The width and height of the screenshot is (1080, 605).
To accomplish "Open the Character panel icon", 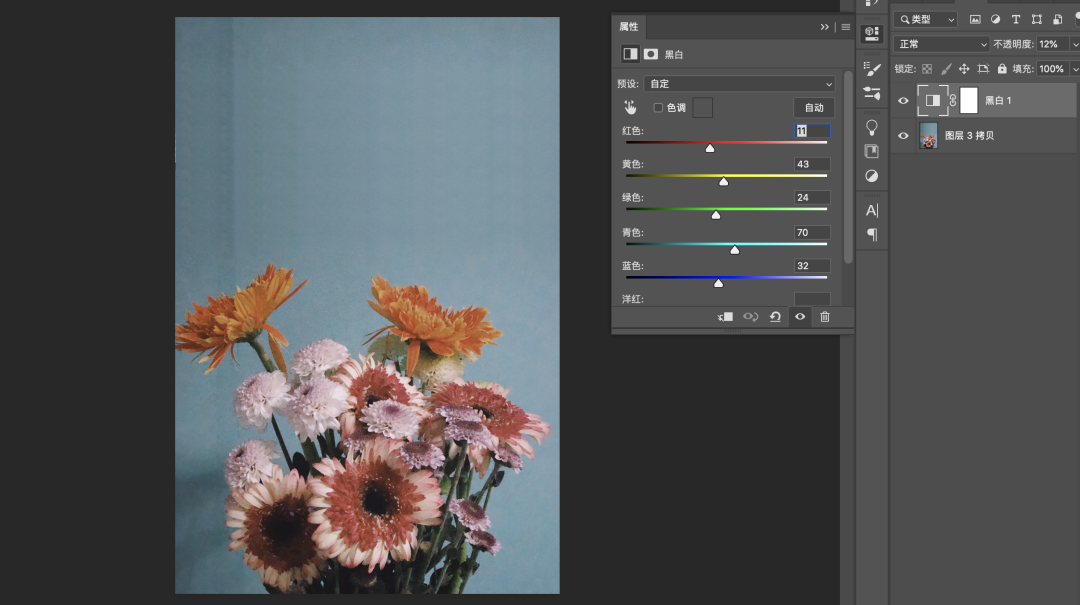I will pos(872,210).
